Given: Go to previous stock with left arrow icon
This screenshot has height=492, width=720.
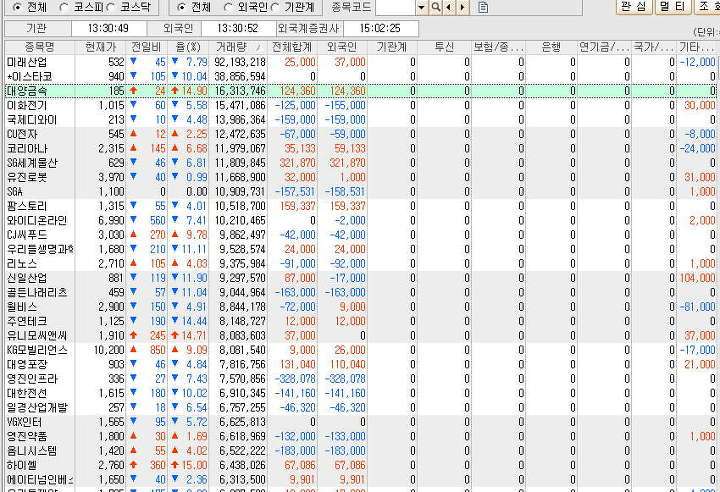Looking at the screenshot, I should [x=449, y=7].
